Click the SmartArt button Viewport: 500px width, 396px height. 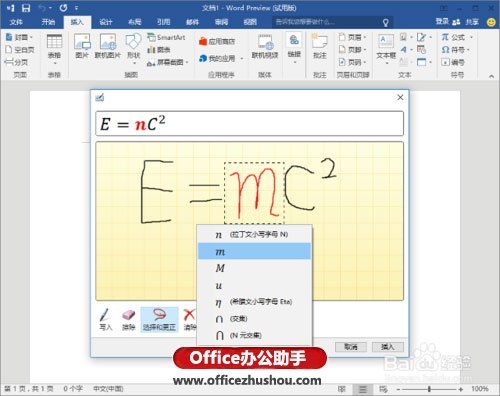tap(166, 37)
